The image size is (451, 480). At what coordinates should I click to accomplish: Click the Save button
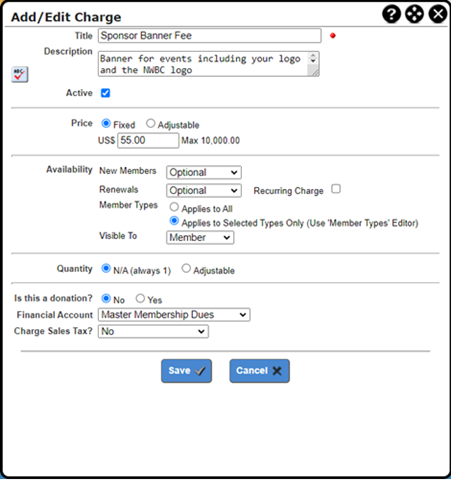186,371
